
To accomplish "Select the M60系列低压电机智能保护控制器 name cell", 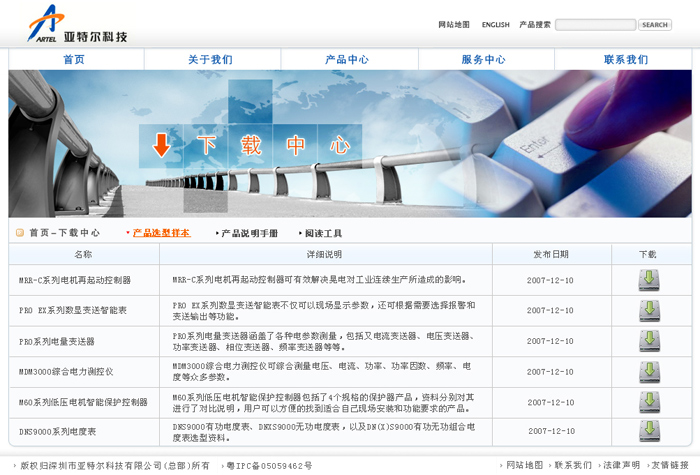I will tap(83, 402).
